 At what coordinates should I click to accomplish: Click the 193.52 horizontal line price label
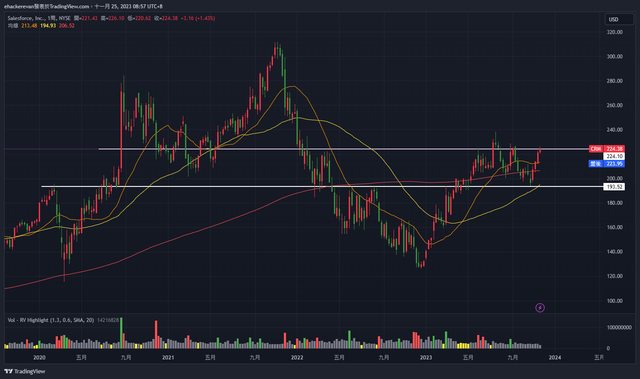[614, 186]
